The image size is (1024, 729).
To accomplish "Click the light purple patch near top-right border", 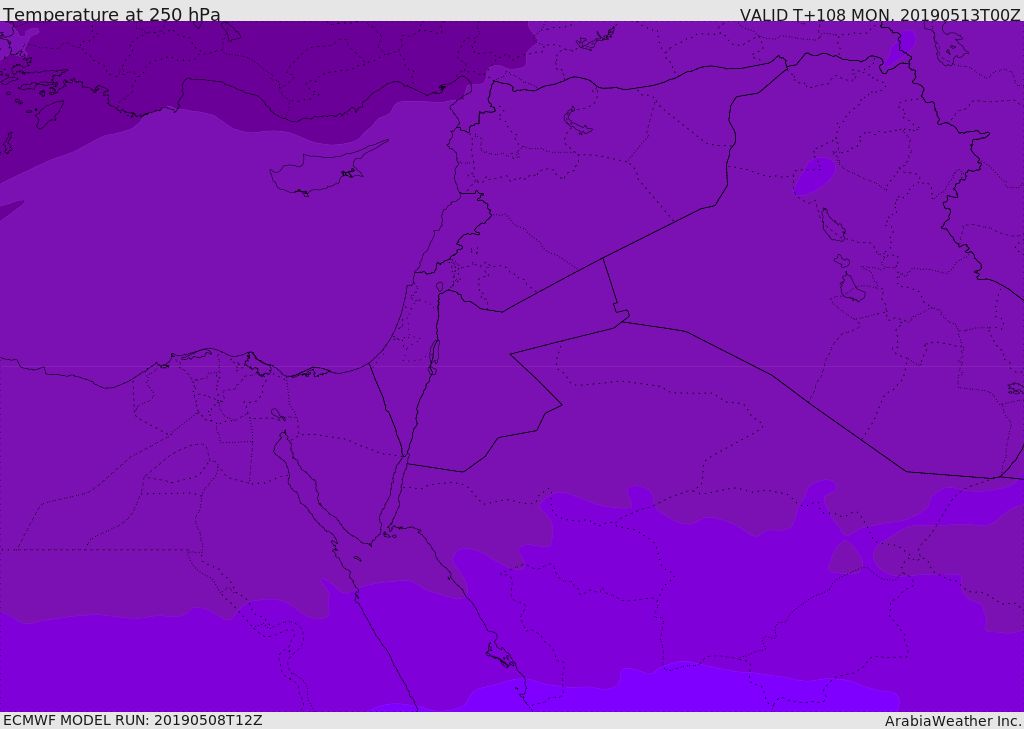I will pyautogui.click(x=901, y=48).
